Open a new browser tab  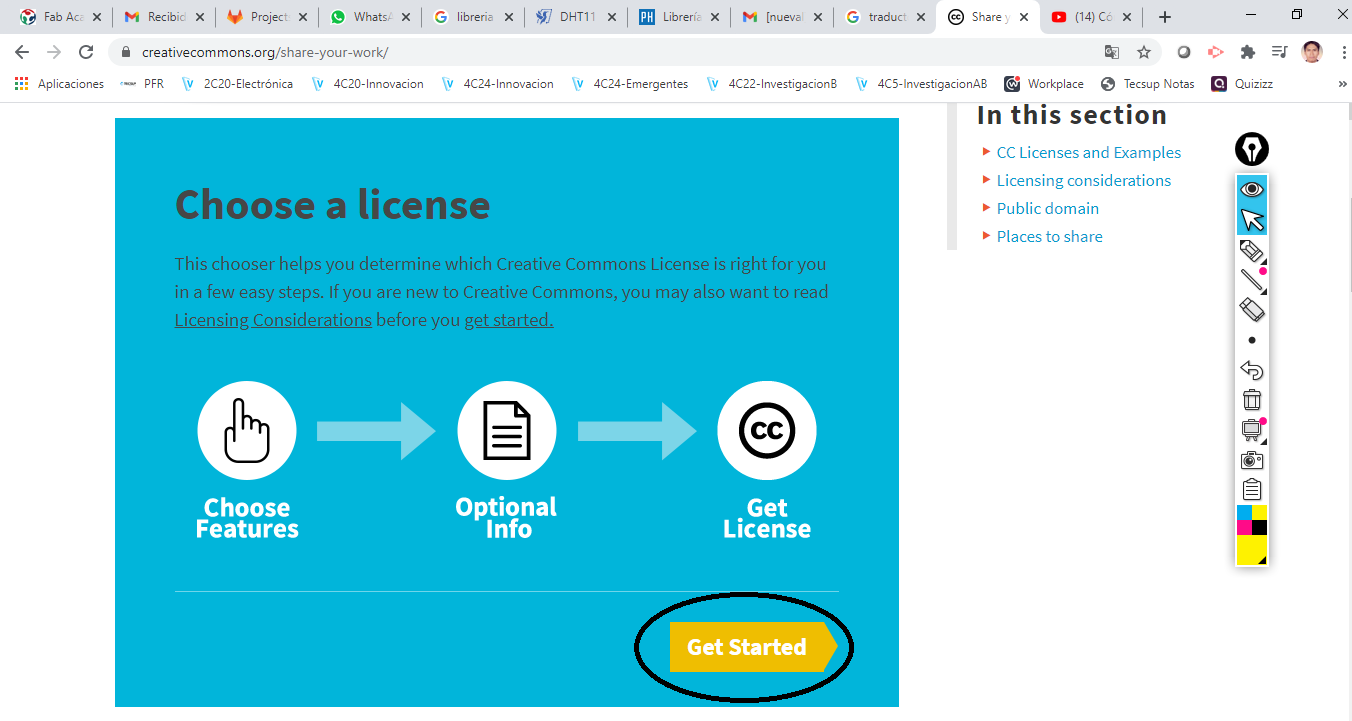(x=1165, y=17)
